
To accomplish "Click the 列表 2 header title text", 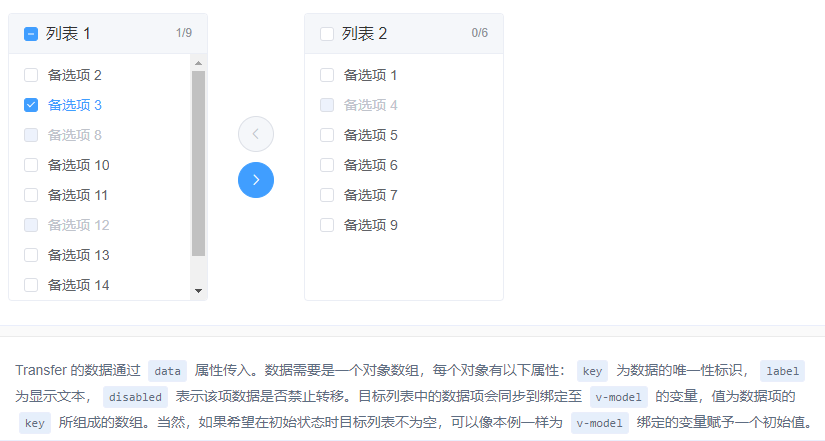I will tap(364, 34).
